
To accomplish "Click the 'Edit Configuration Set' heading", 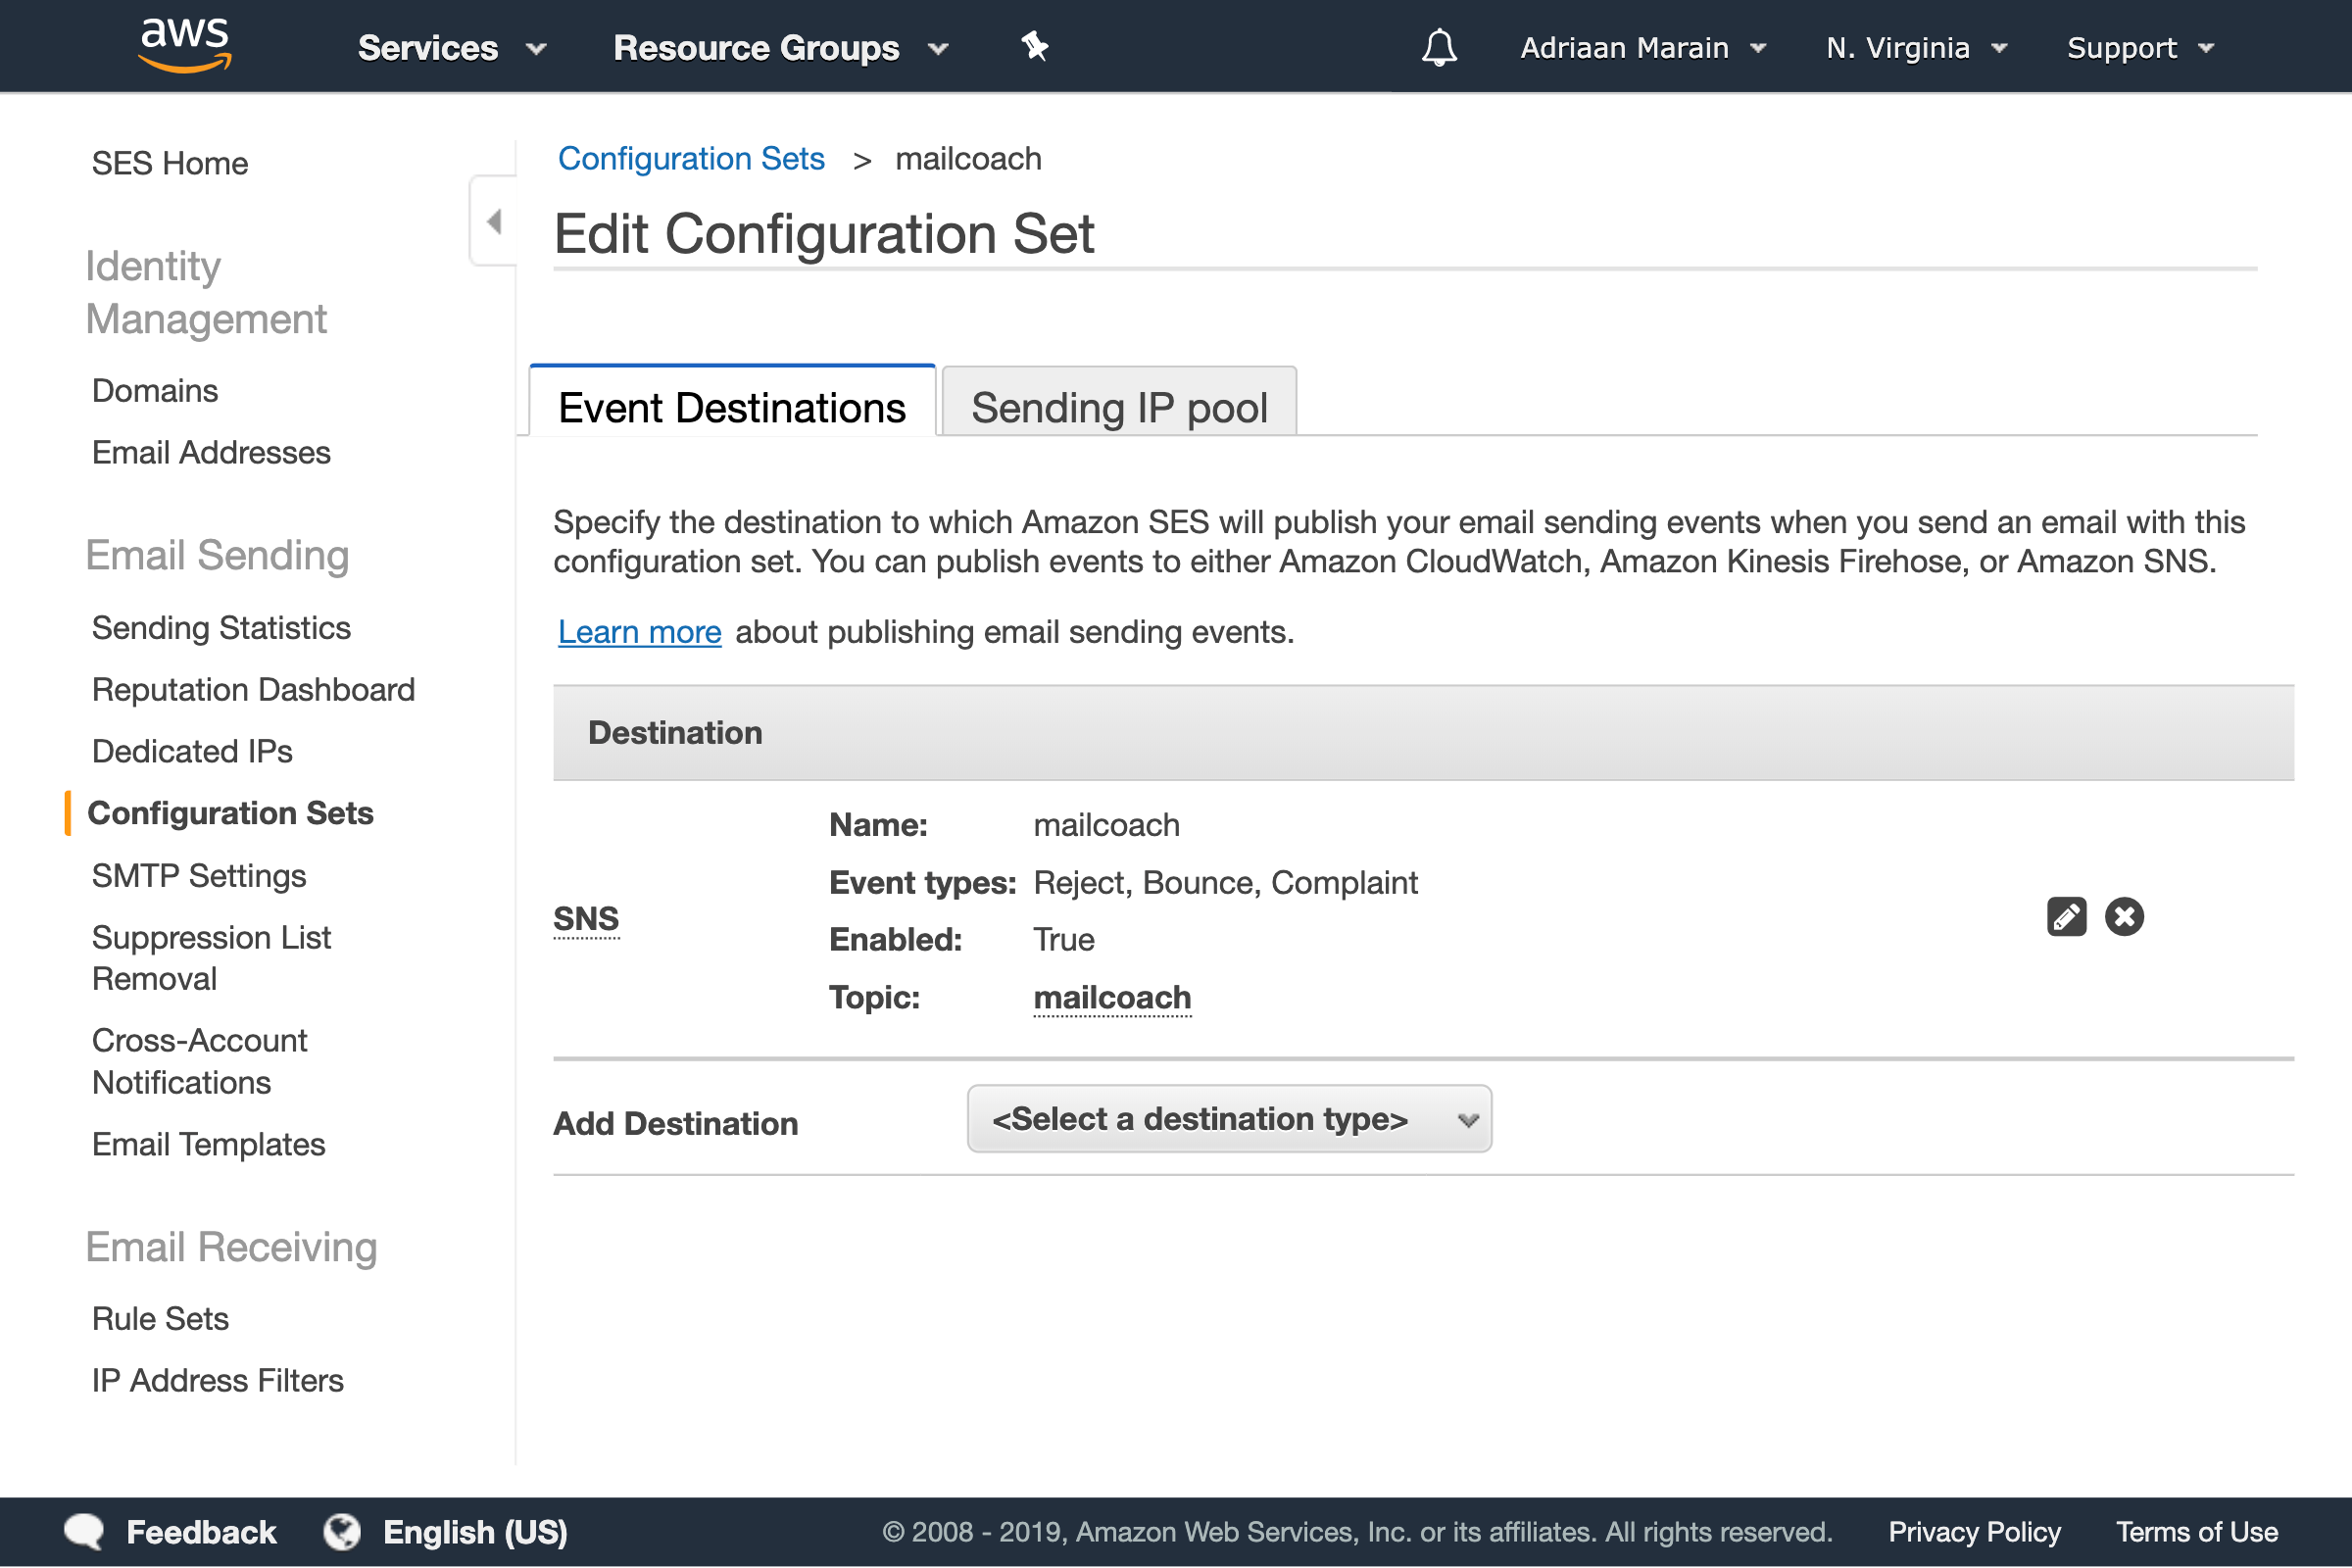I will 824,233.
